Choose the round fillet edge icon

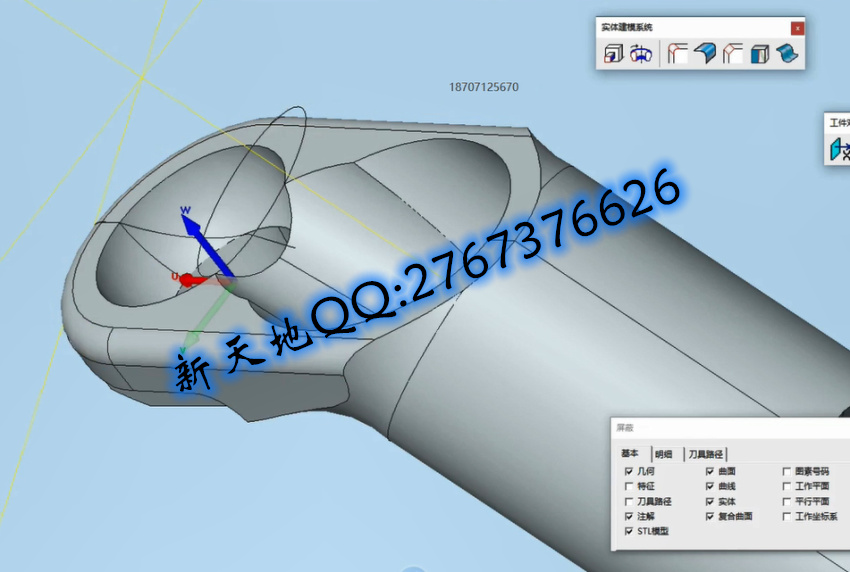click(678, 54)
